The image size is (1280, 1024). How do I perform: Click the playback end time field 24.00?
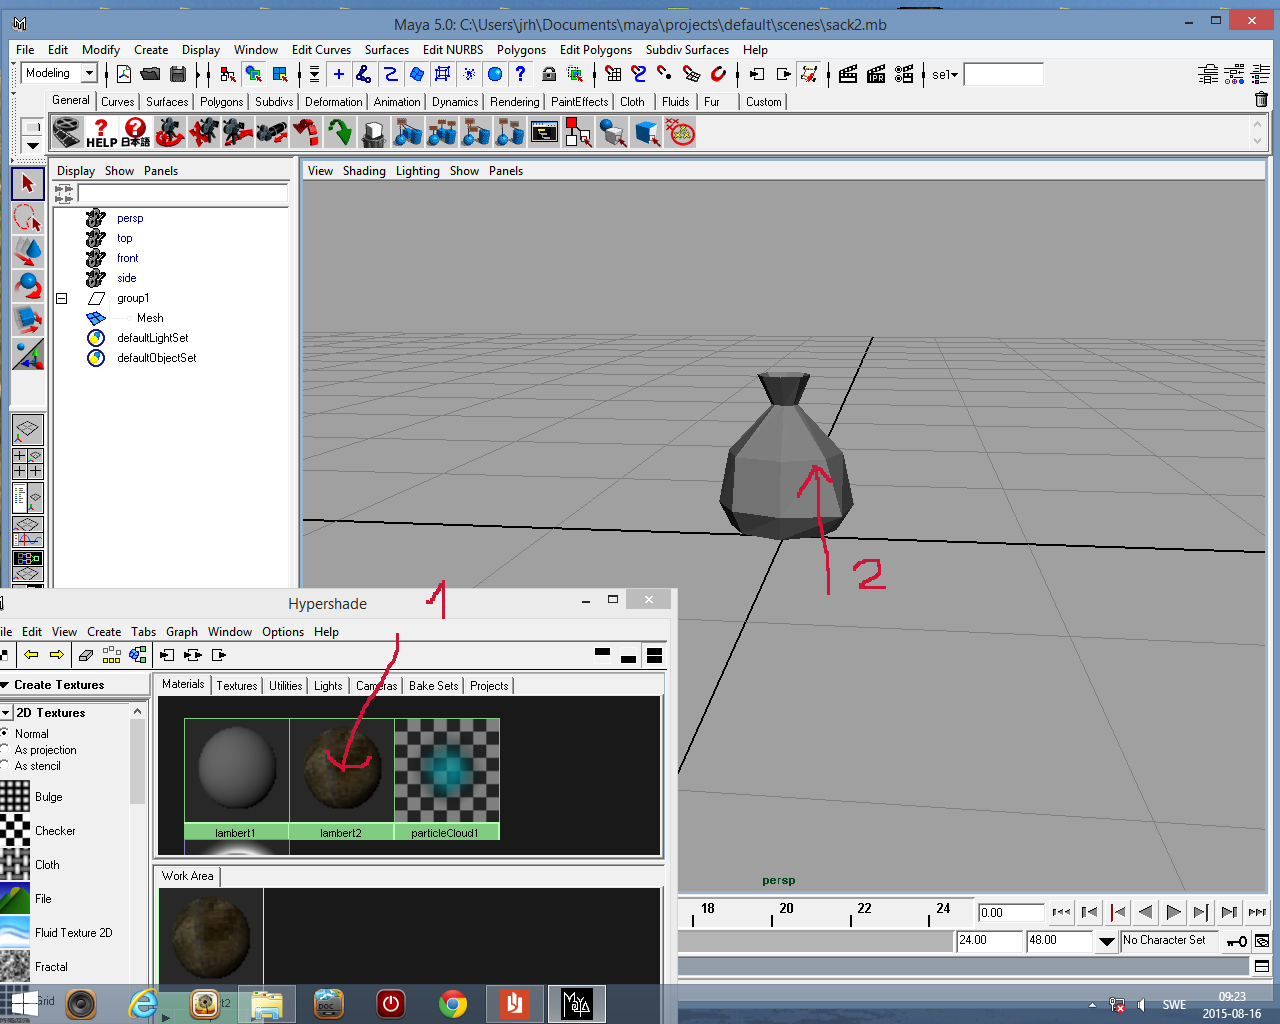989,941
